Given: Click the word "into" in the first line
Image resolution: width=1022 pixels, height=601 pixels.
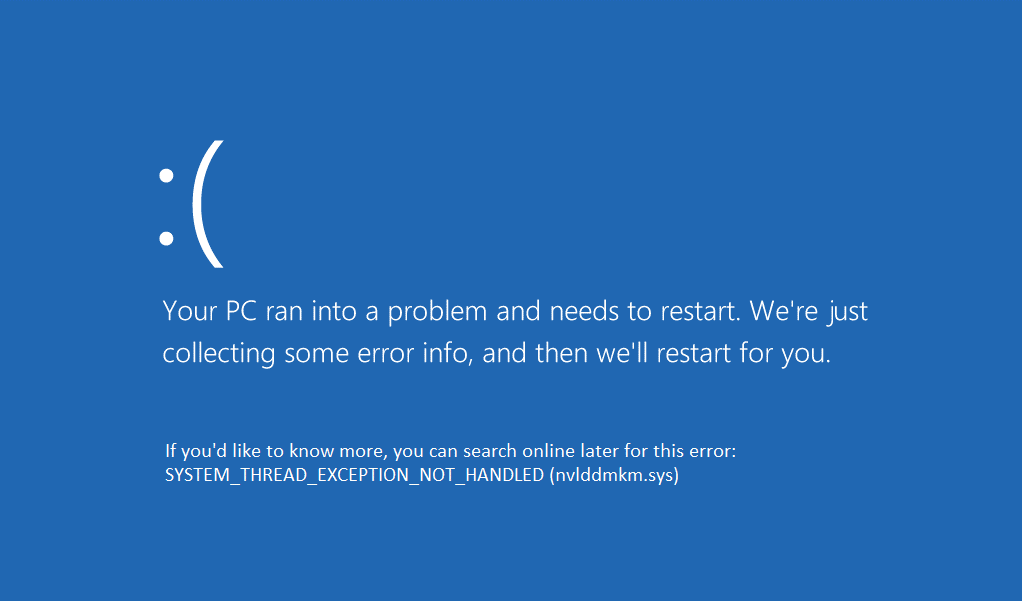Looking at the screenshot, I should 334,311.
